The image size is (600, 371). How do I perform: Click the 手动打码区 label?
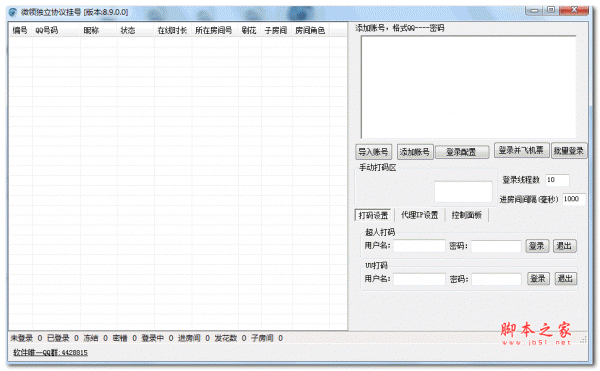click(x=377, y=168)
